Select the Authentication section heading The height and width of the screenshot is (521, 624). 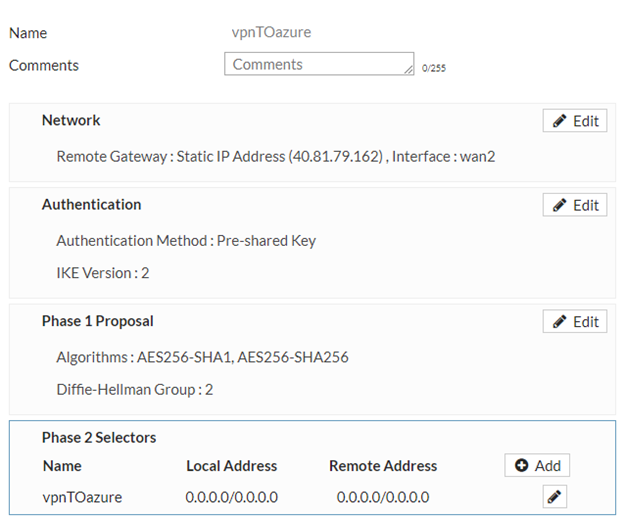[x=91, y=204]
